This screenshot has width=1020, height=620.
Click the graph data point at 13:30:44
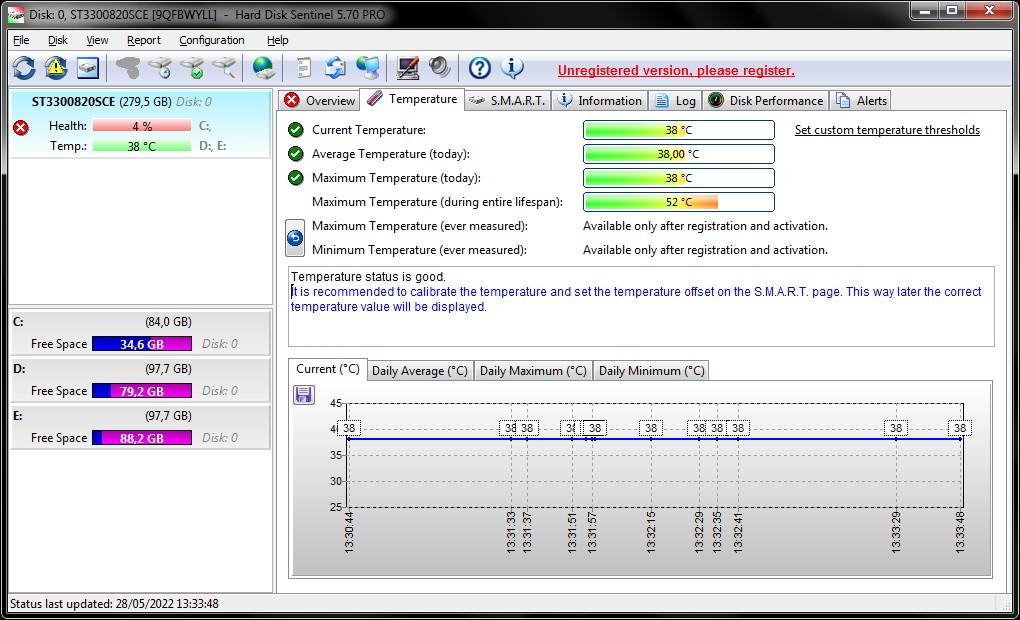pyautogui.click(x=349, y=438)
